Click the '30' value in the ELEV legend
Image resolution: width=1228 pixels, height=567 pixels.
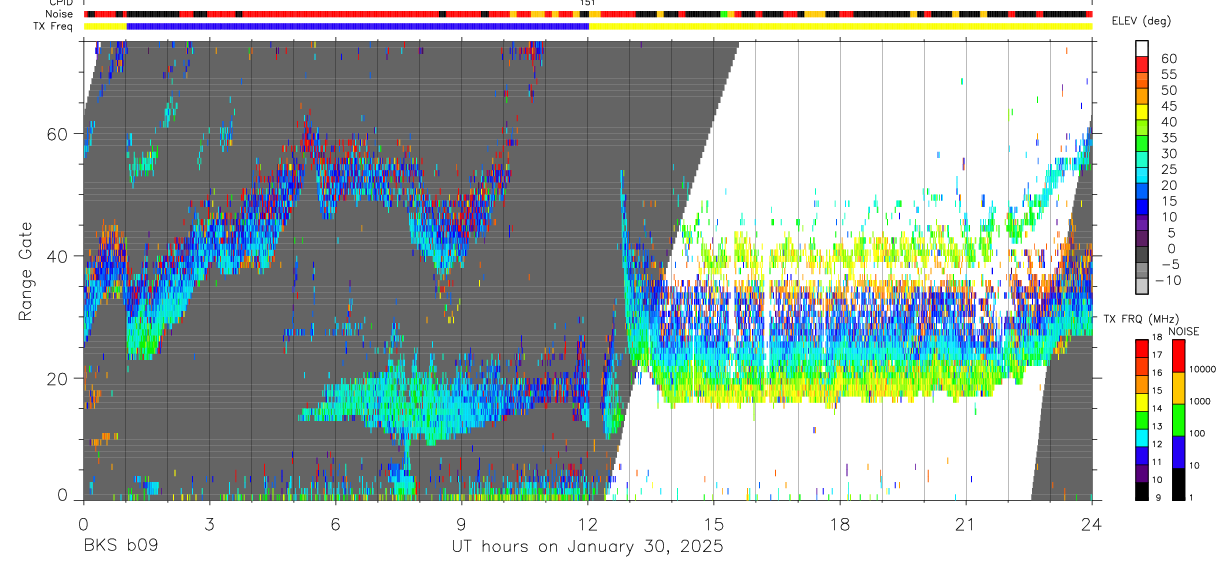pyautogui.click(x=1167, y=153)
